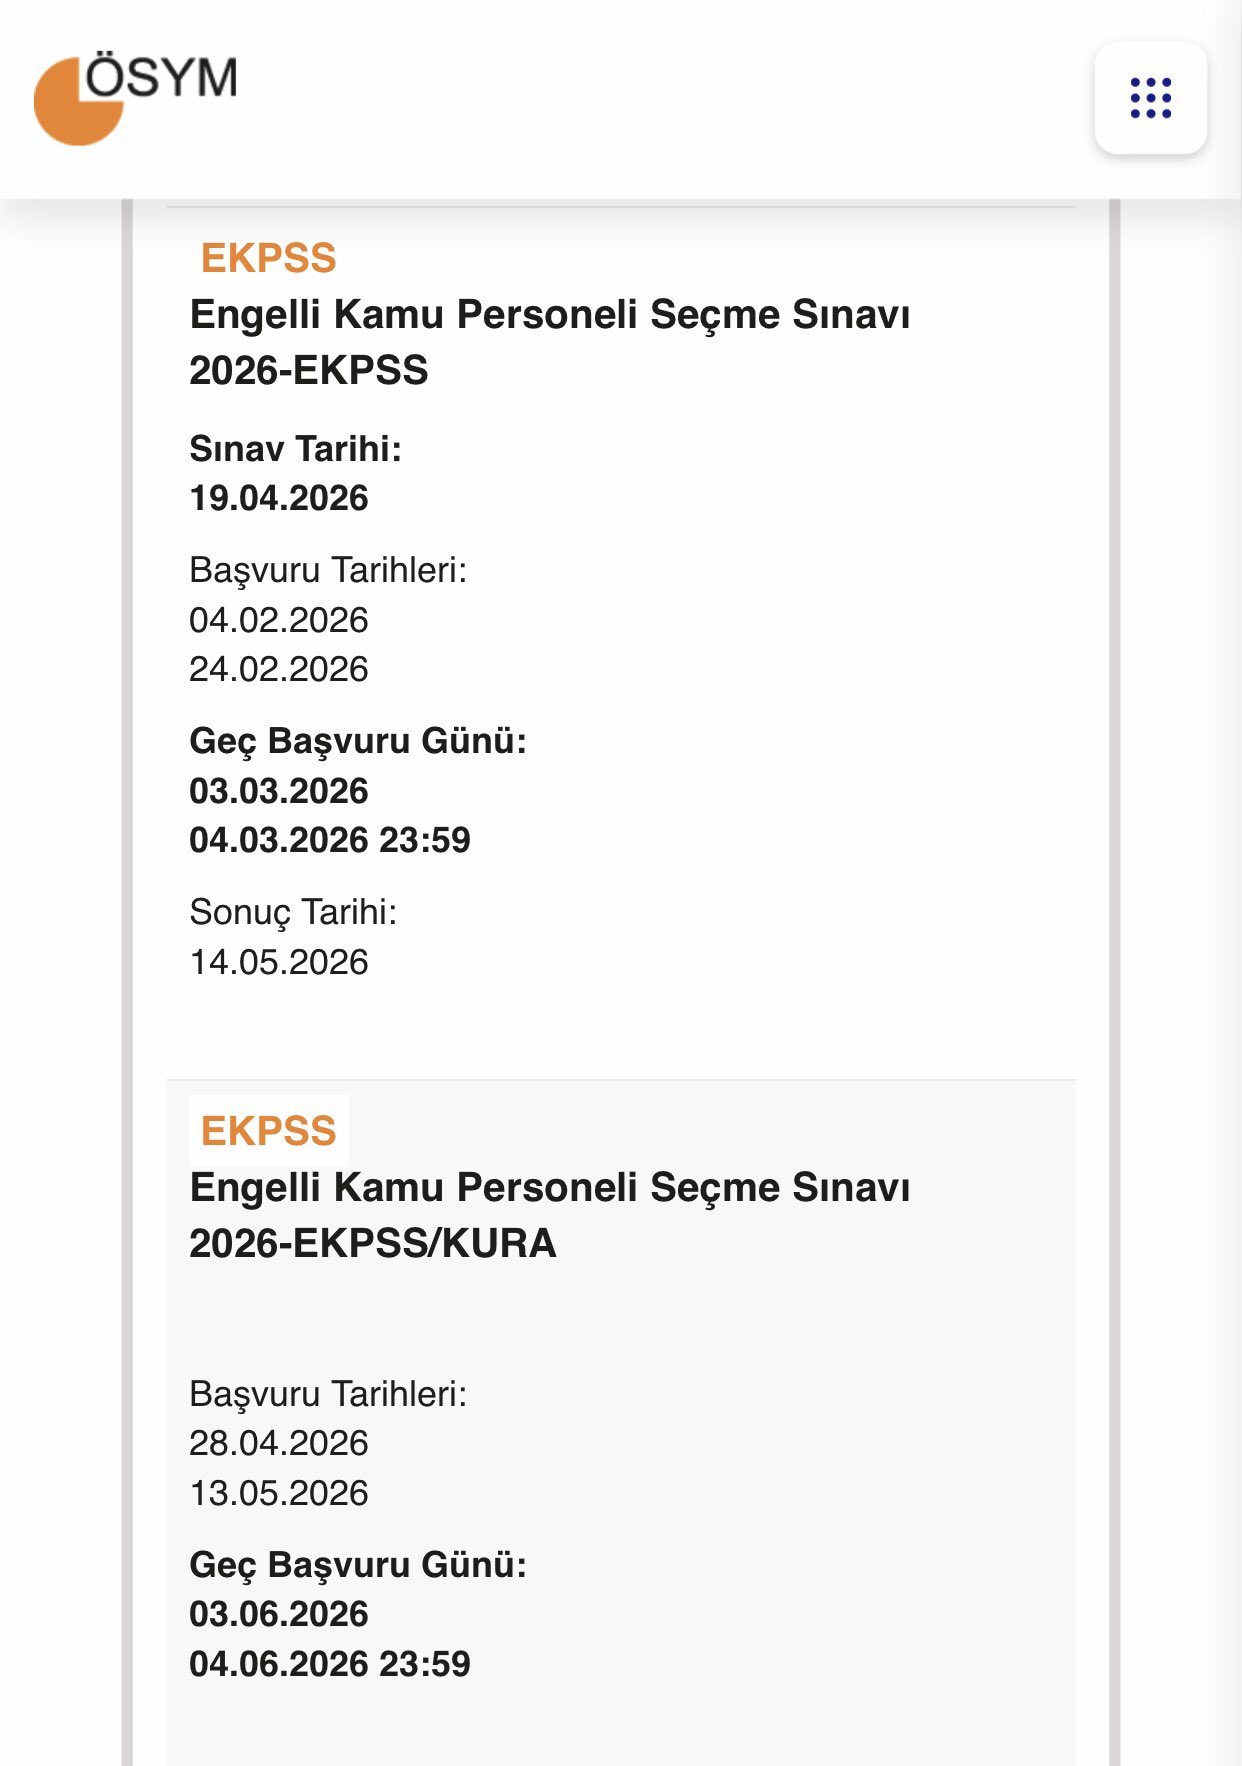Click Başvuru Tarihleri label in first EKPSS entry
The height and width of the screenshot is (1766, 1242).
[328, 570]
